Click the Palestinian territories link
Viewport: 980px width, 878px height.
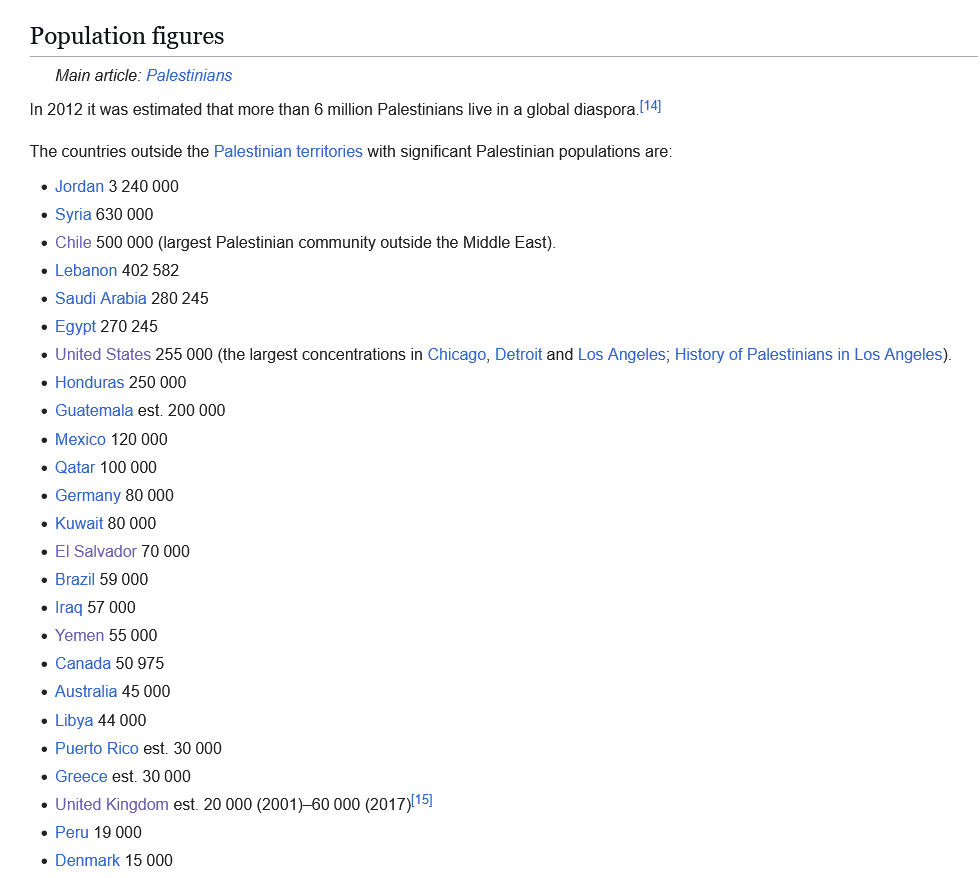click(x=288, y=152)
